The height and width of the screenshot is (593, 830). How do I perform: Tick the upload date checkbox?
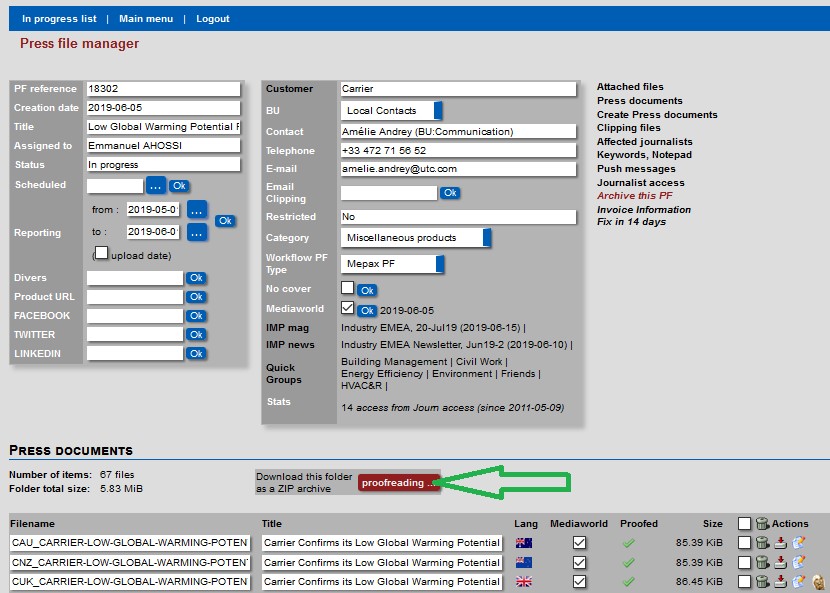click(x=101, y=253)
